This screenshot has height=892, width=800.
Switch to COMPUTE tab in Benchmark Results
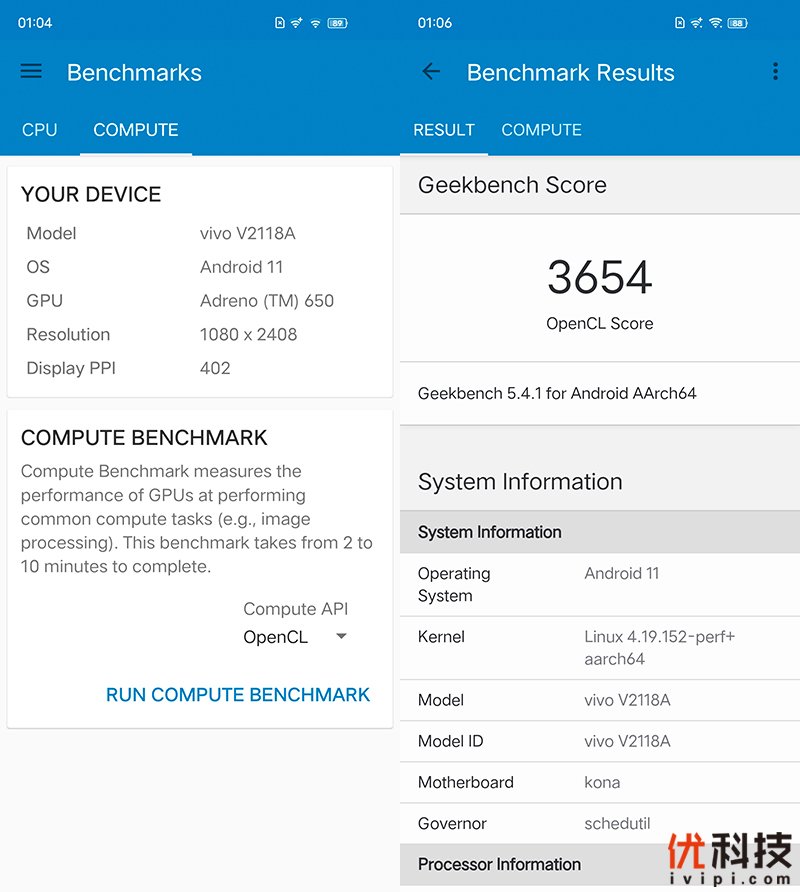click(x=541, y=130)
